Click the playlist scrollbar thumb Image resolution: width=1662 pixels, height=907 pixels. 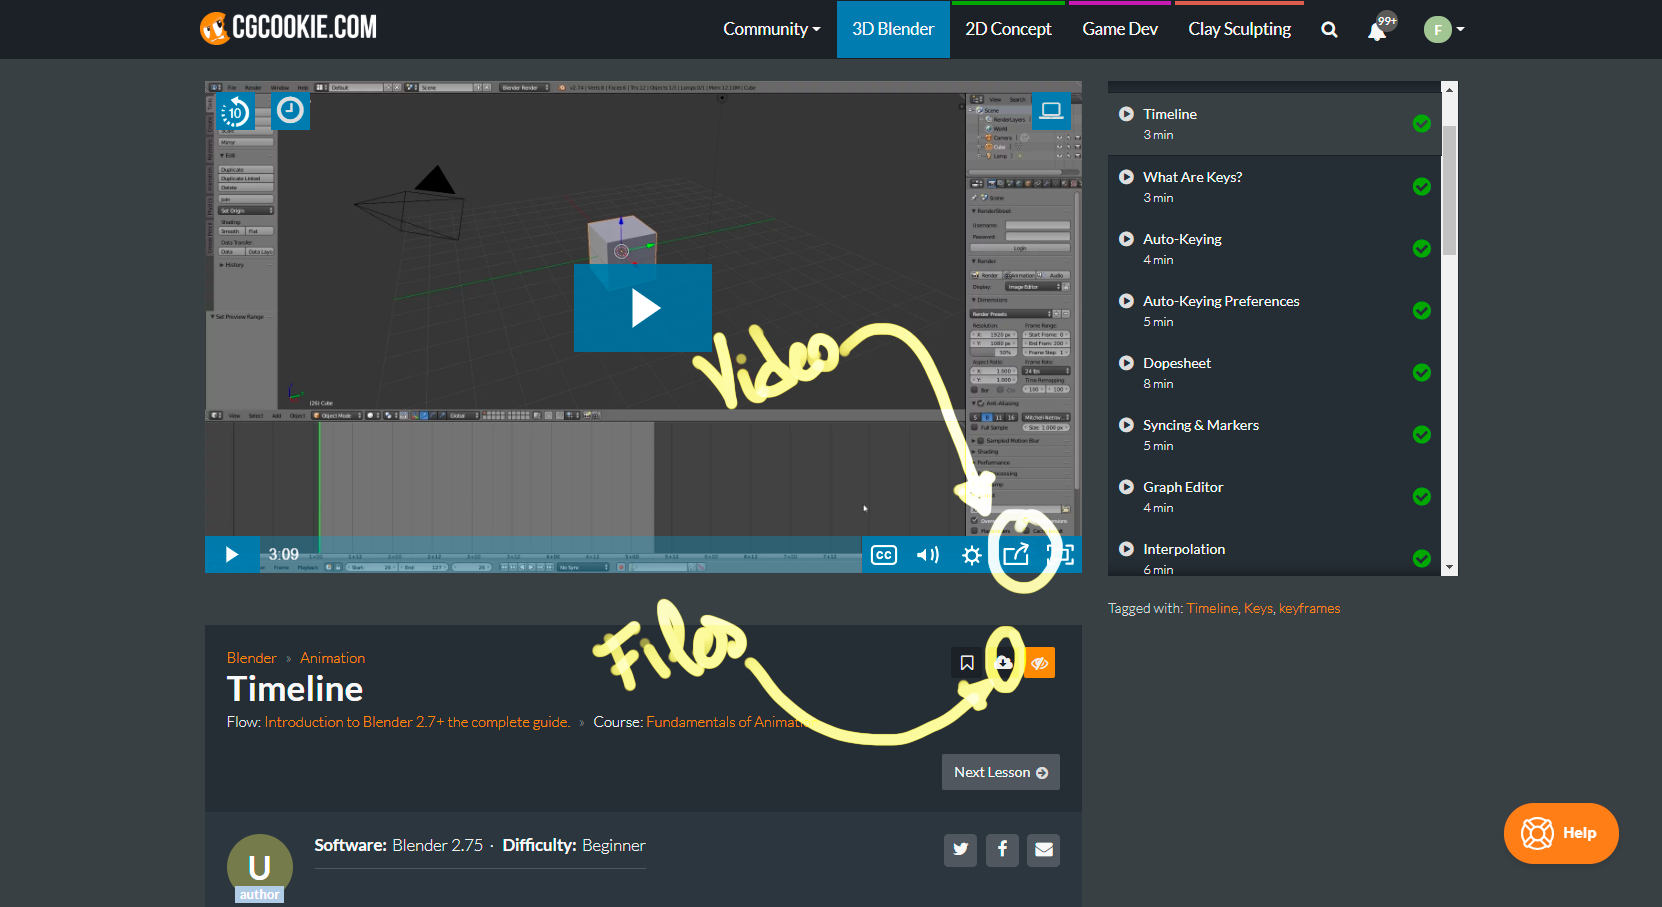[x=1449, y=190]
